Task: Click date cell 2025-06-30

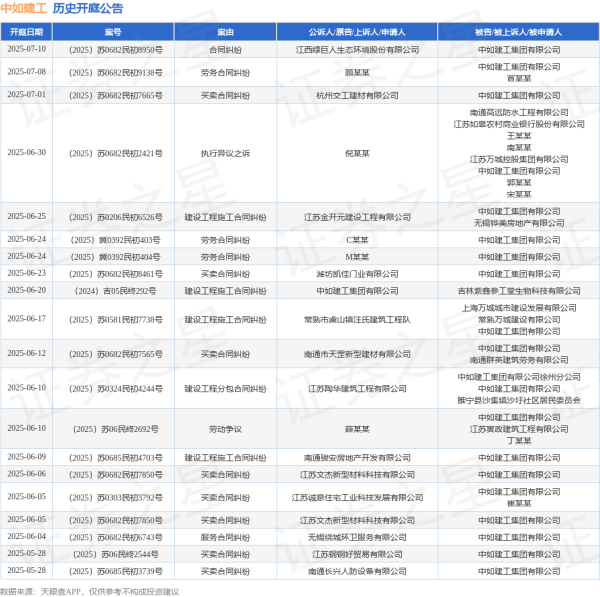Action: tap(26, 152)
